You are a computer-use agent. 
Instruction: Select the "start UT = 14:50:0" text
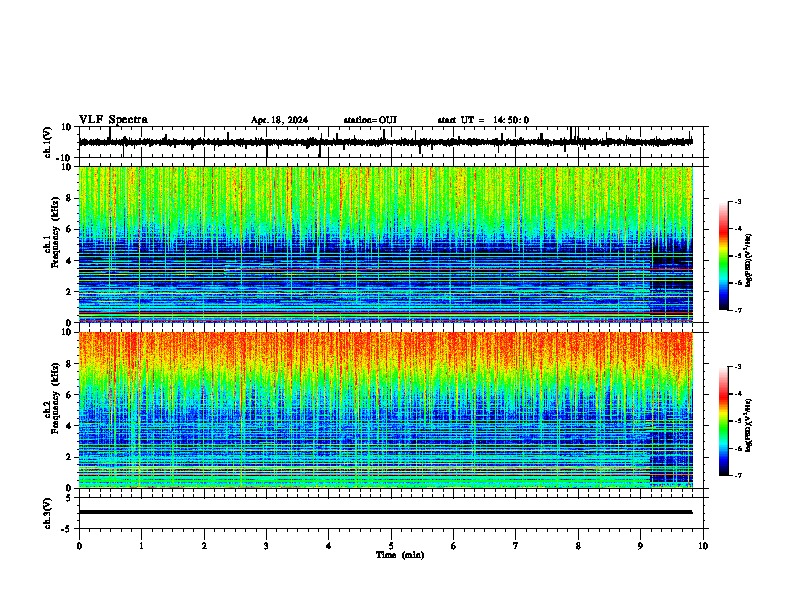[x=483, y=120]
